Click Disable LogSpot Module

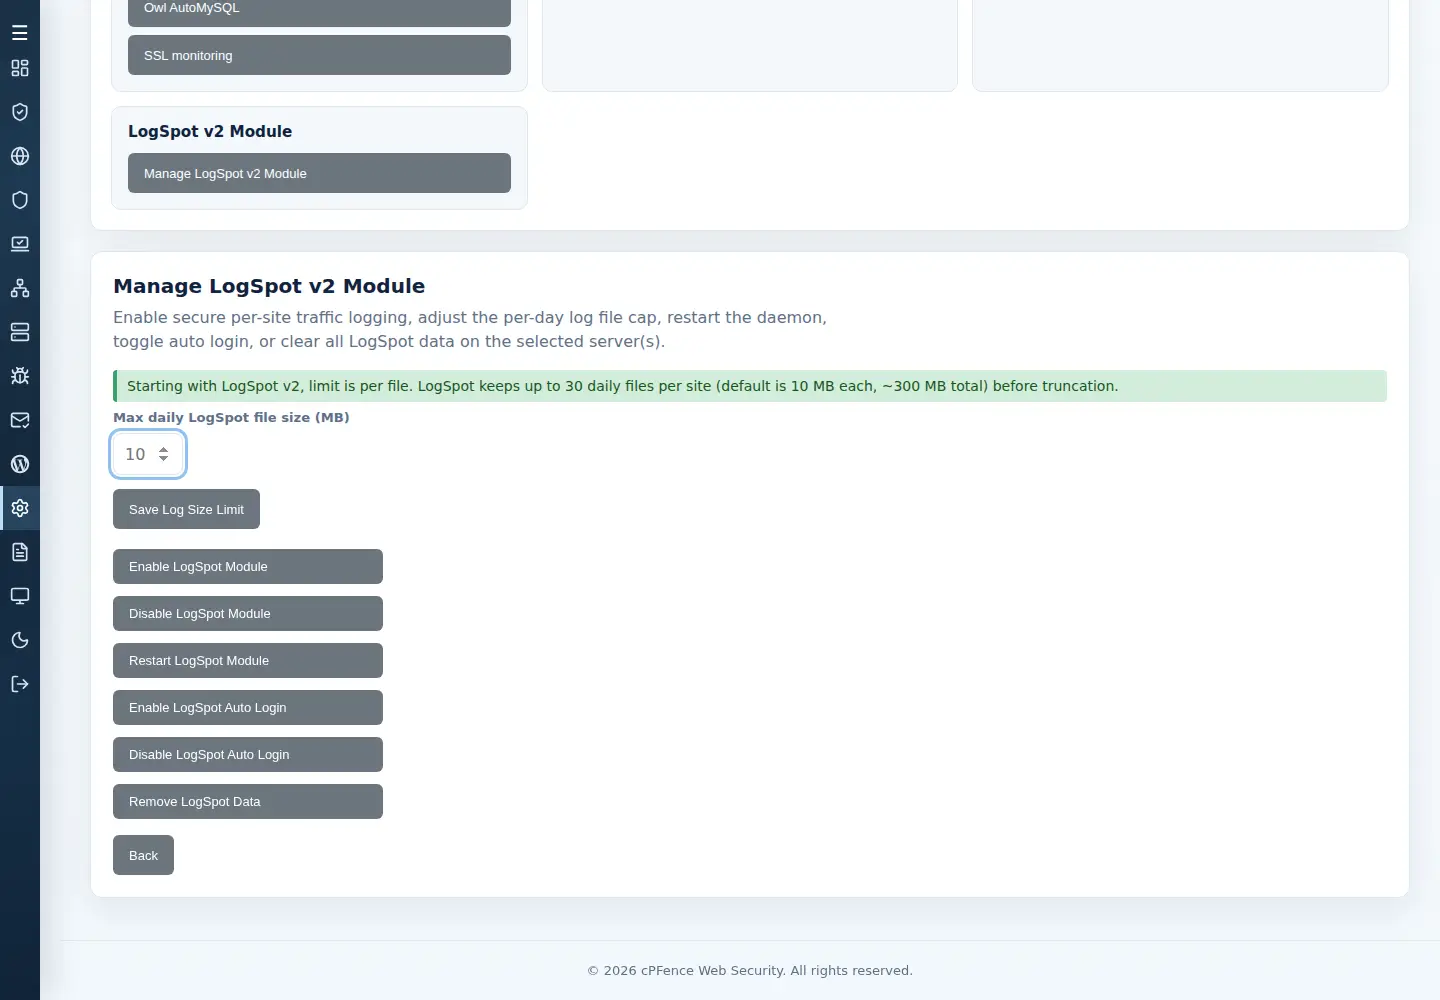(248, 613)
